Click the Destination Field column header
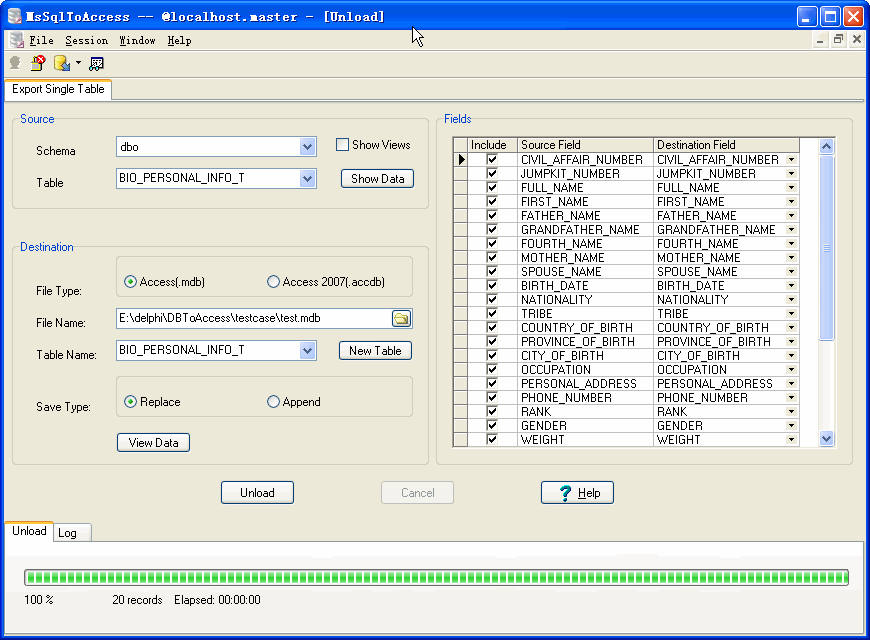Screen dimensions: 870x640 pyautogui.click(x=726, y=145)
